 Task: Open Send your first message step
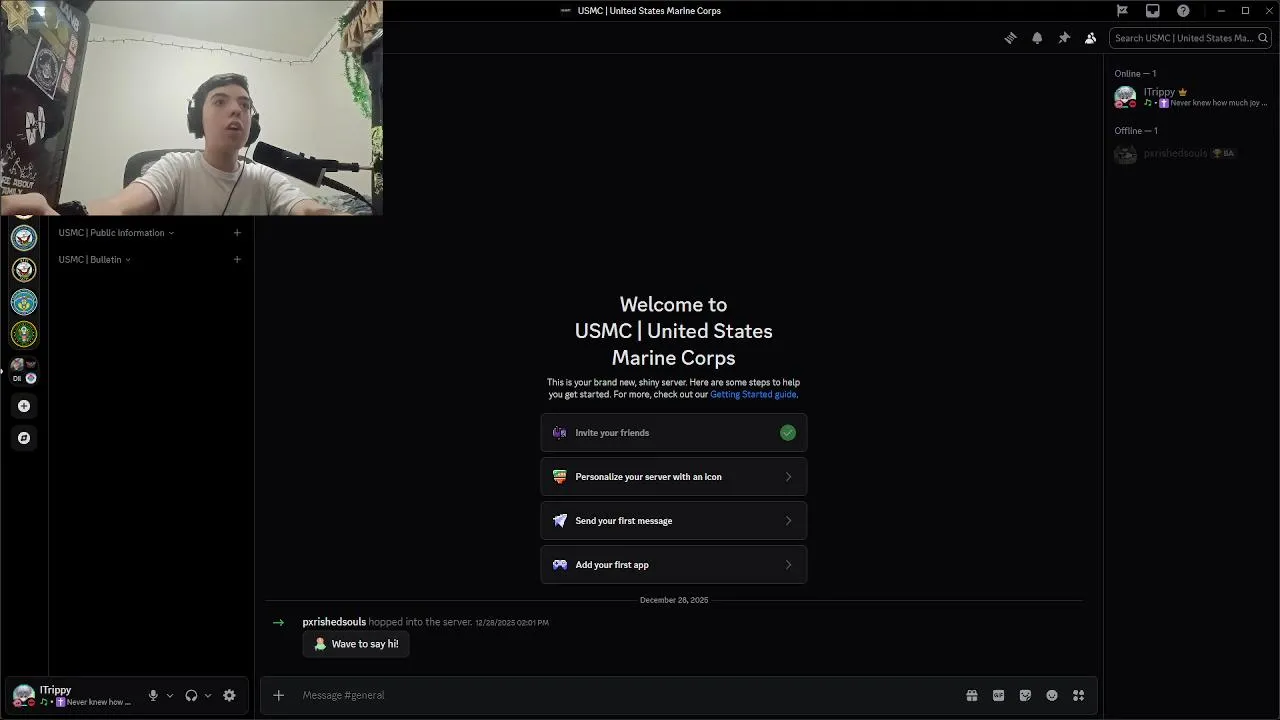click(x=674, y=521)
